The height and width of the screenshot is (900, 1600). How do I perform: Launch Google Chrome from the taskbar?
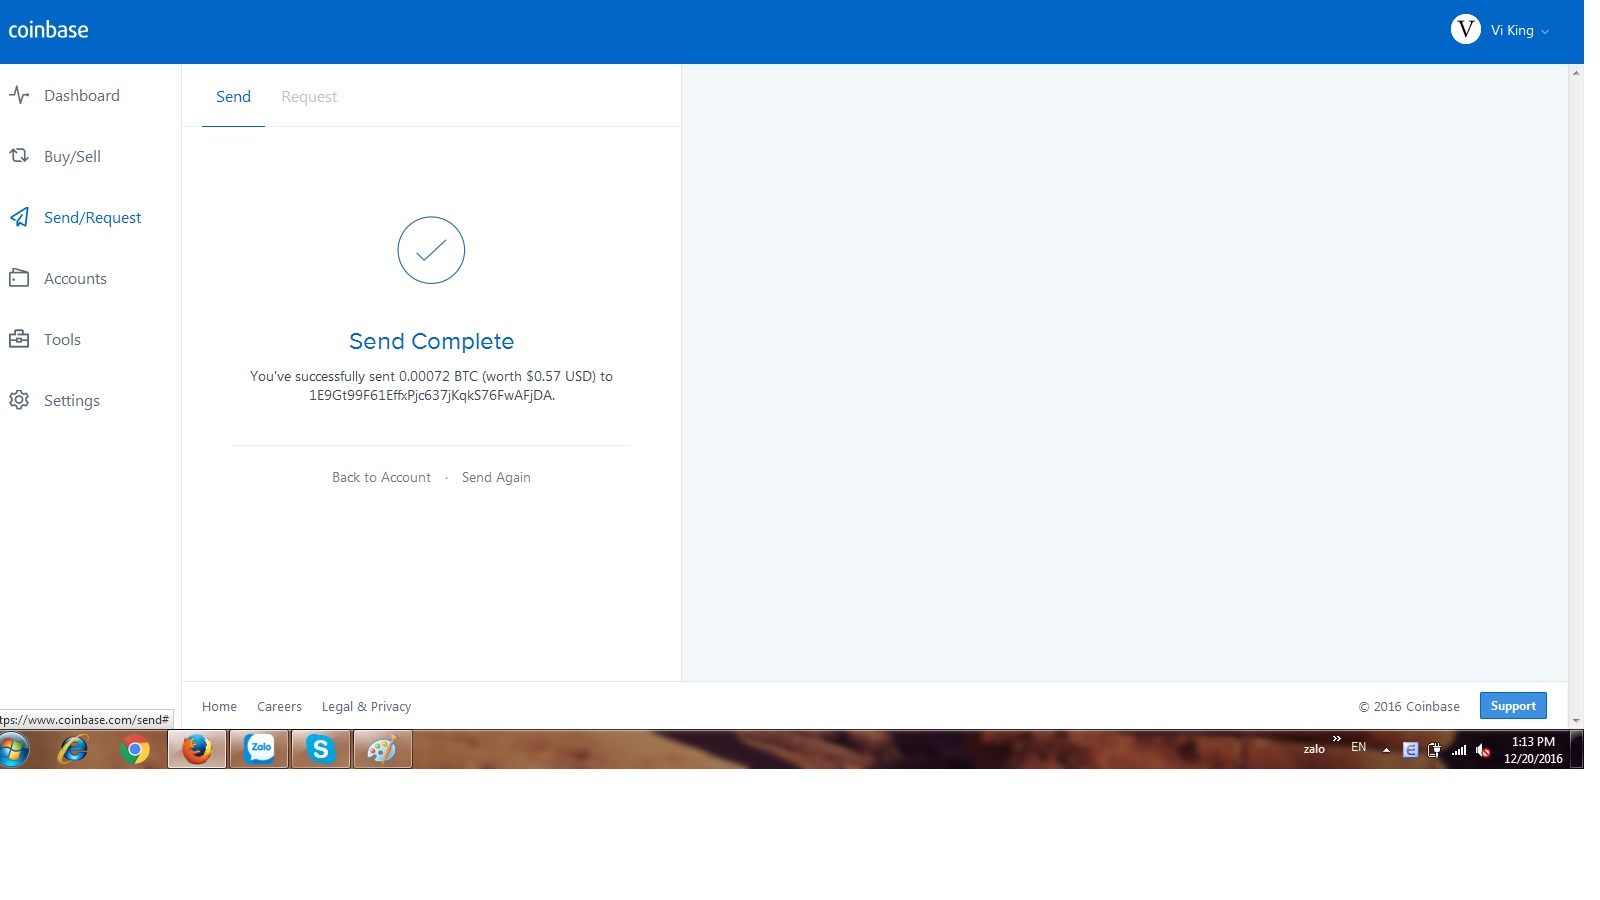(x=135, y=749)
